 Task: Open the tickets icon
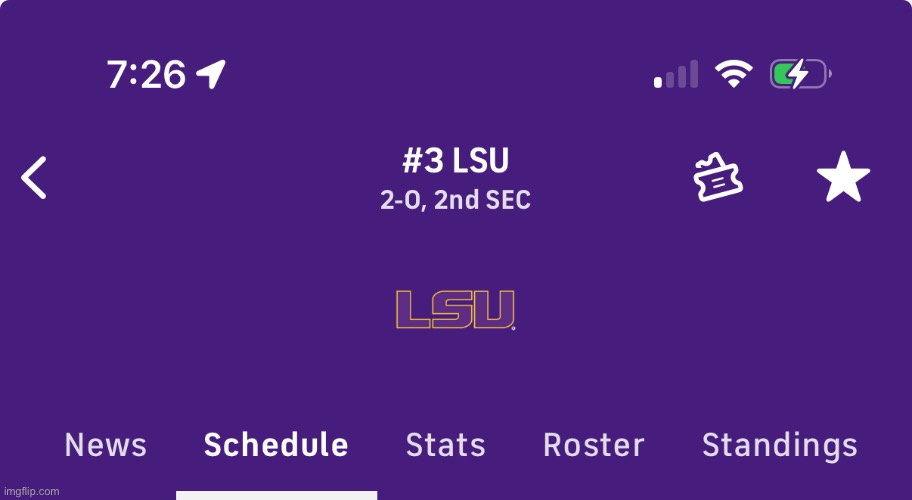click(x=720, y=178)
